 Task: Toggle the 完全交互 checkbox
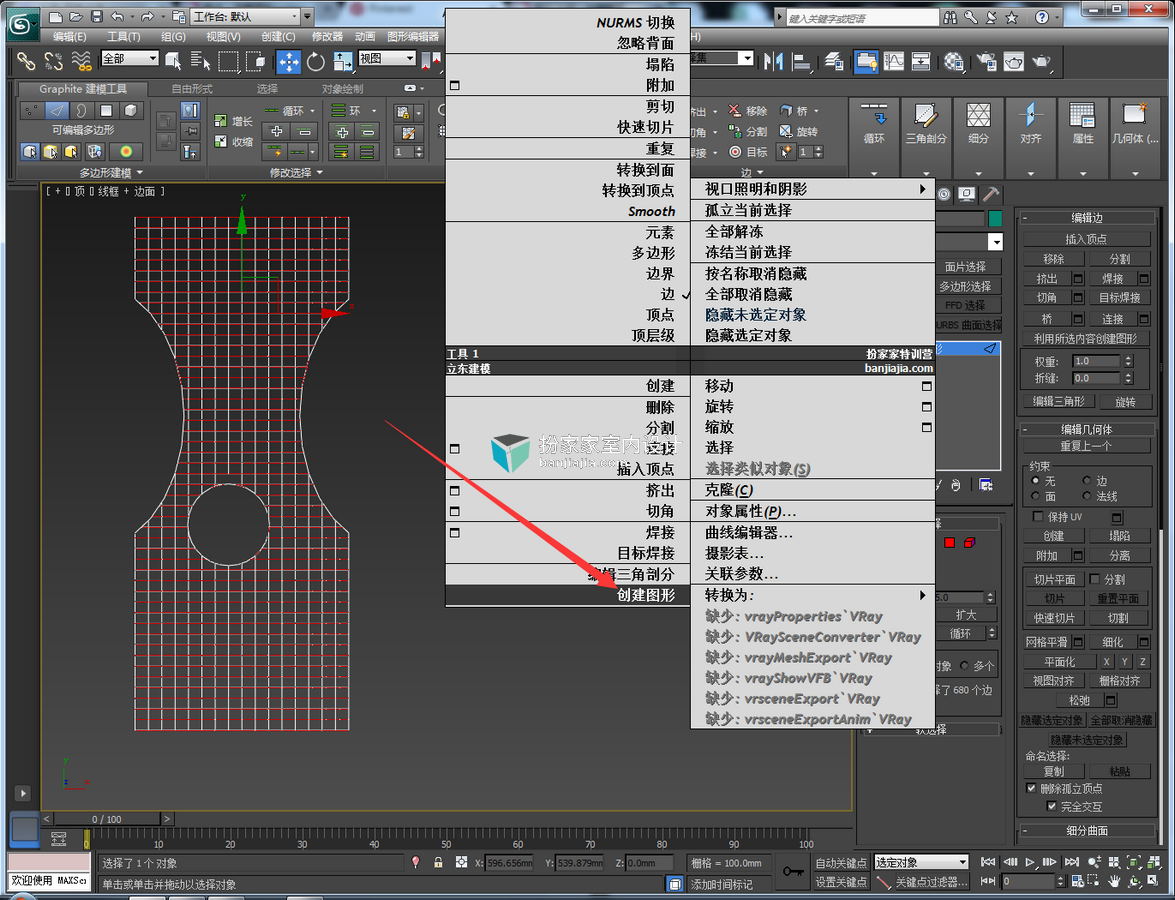[1051, 806]
